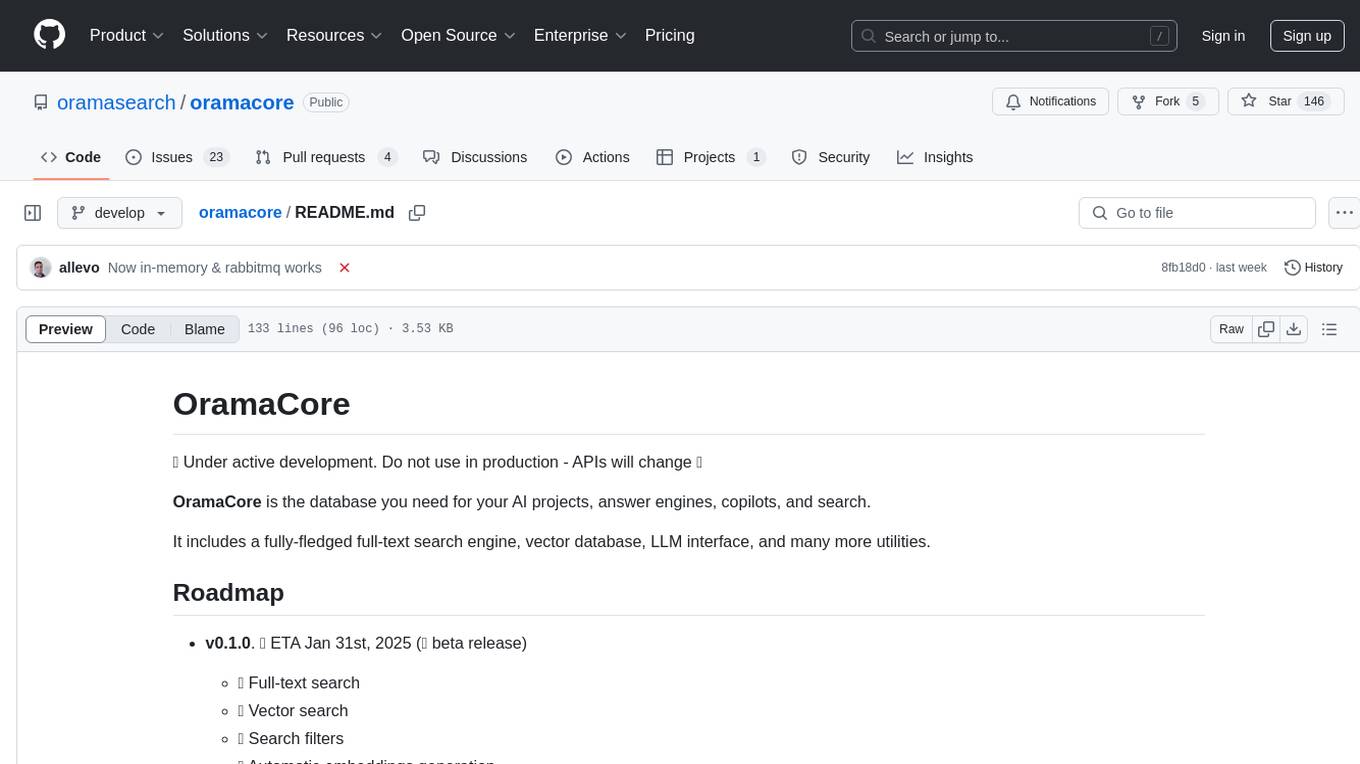Switch to the Code view
Screen dimensions: 1360x764
click(138, 329)
